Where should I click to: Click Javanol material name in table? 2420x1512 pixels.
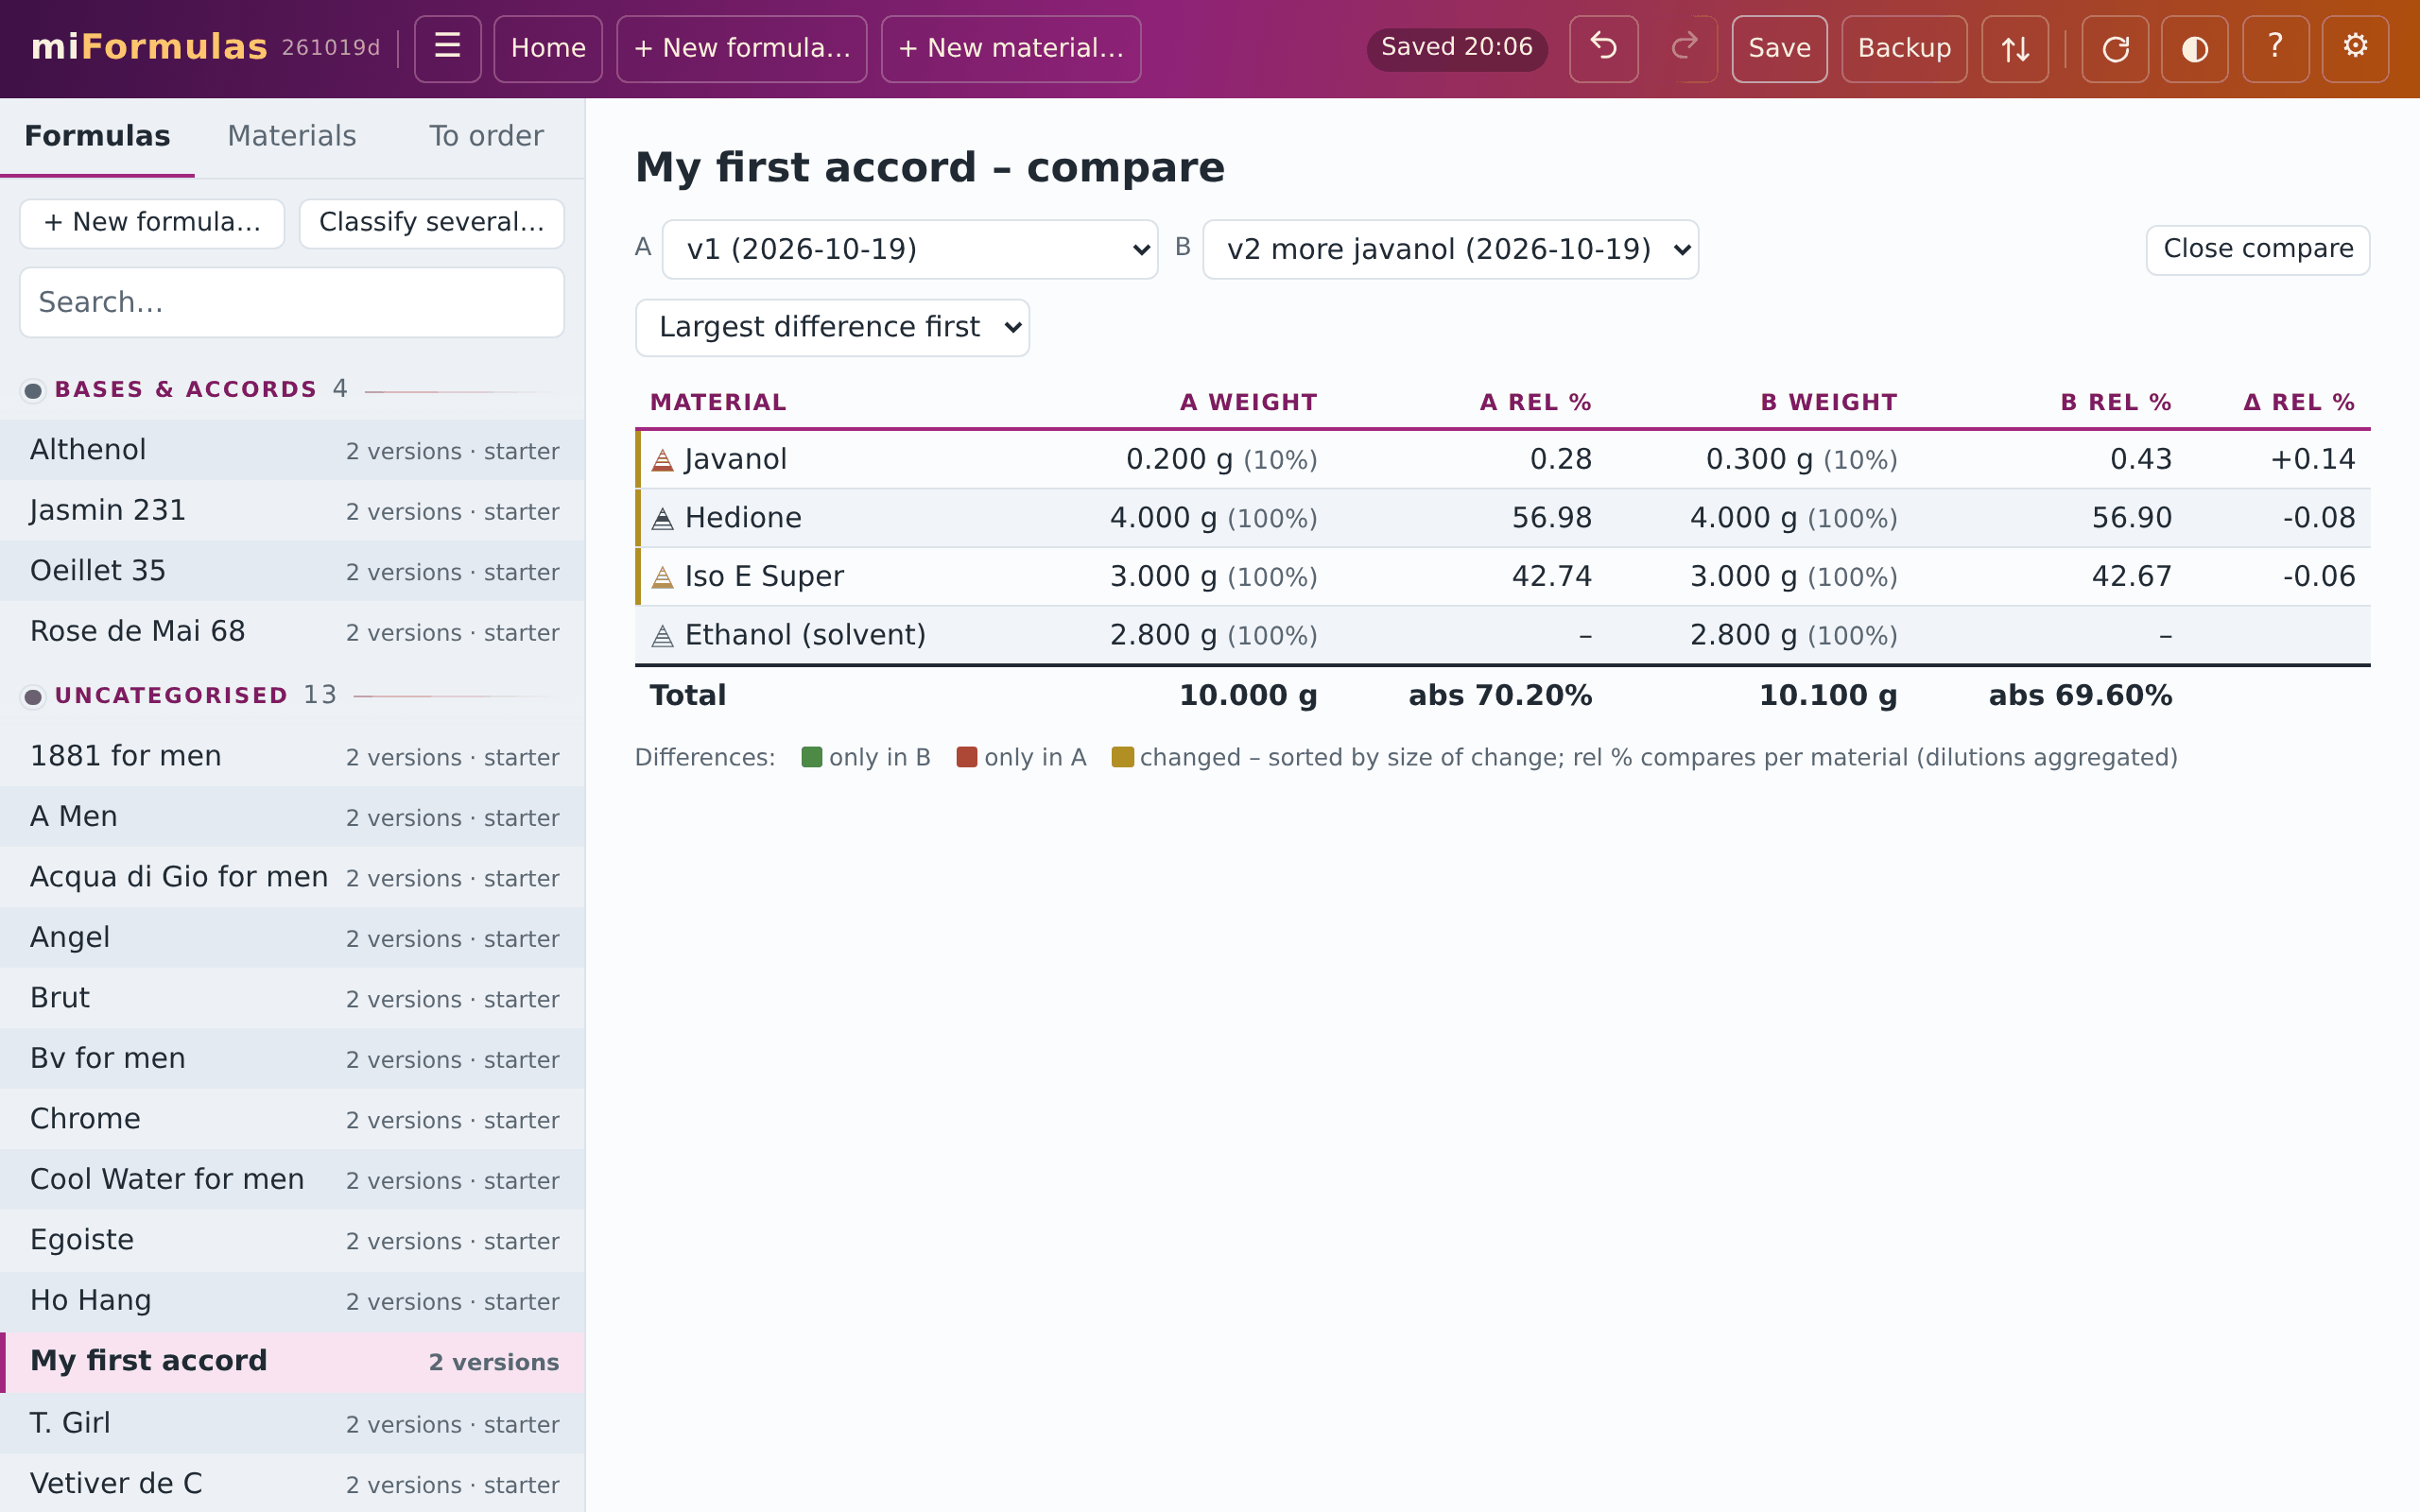click(736, 460)
